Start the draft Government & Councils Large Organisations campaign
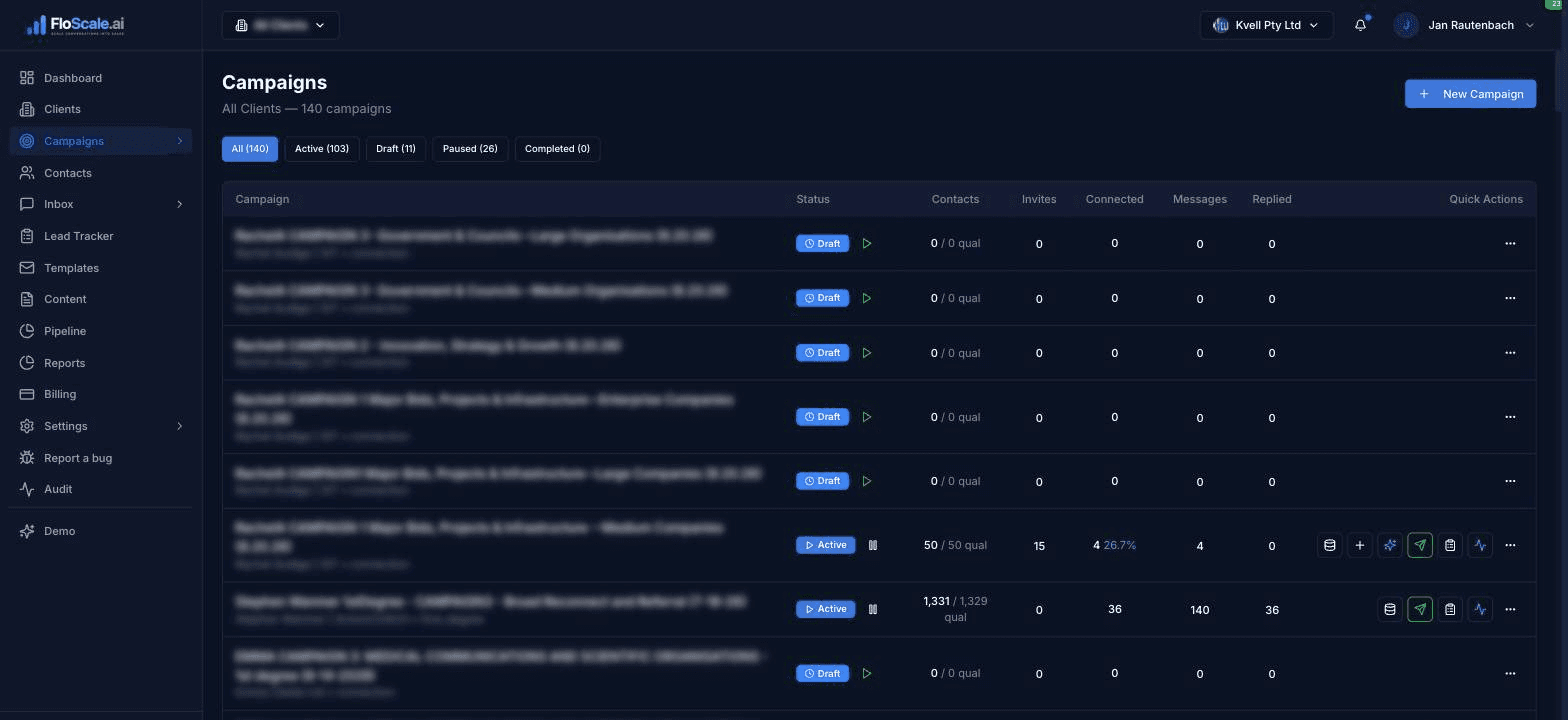The width and height of the screenshot is (1568, 720). pyautogui.click(x=867, y=243)
